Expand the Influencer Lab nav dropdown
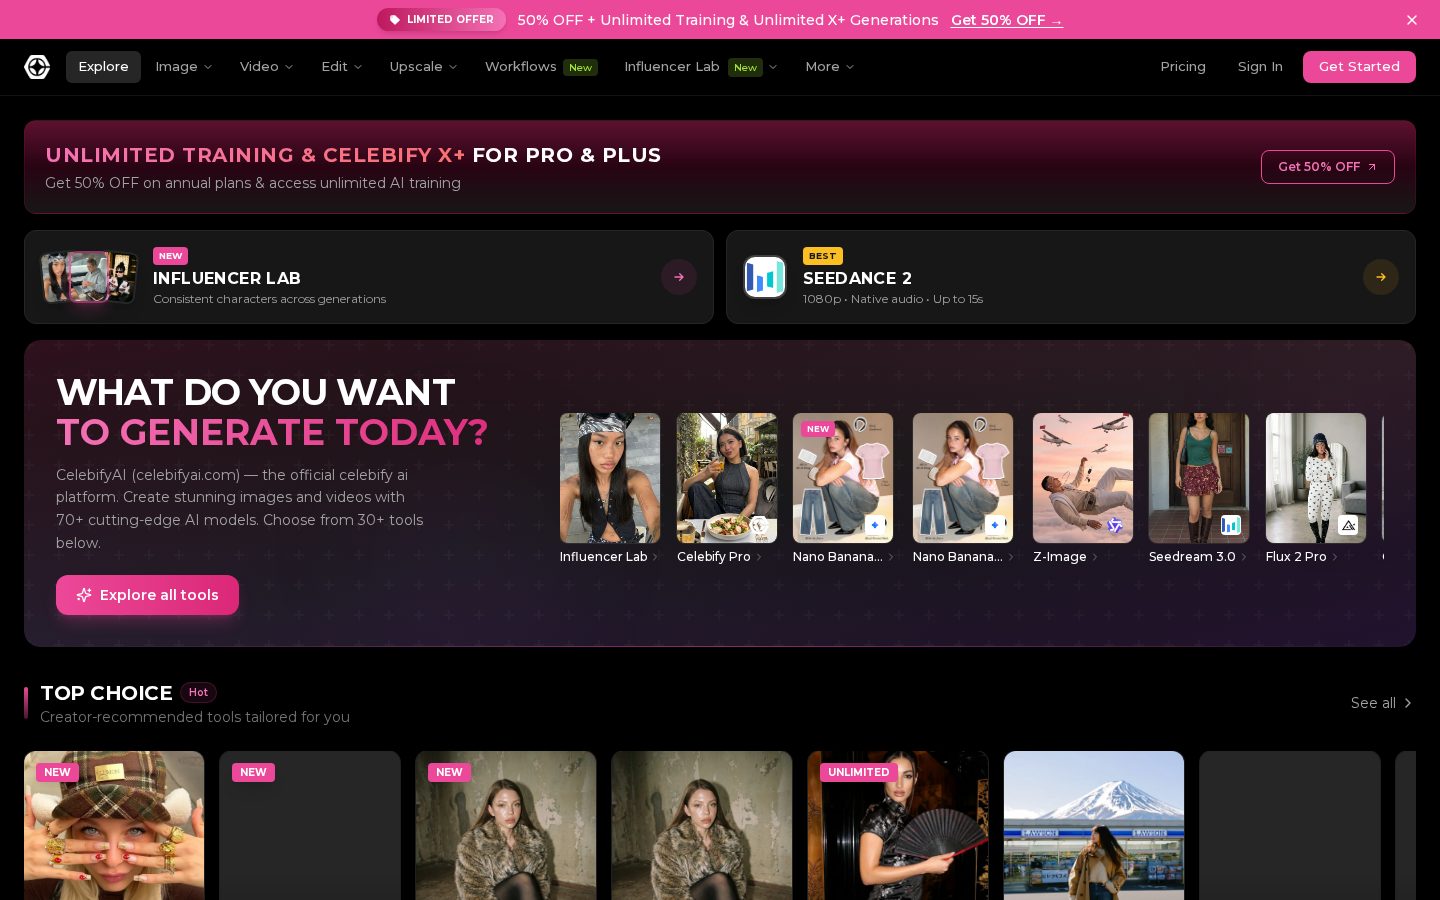This screenshot has height=900, width=1440. (x=700, y=67)
